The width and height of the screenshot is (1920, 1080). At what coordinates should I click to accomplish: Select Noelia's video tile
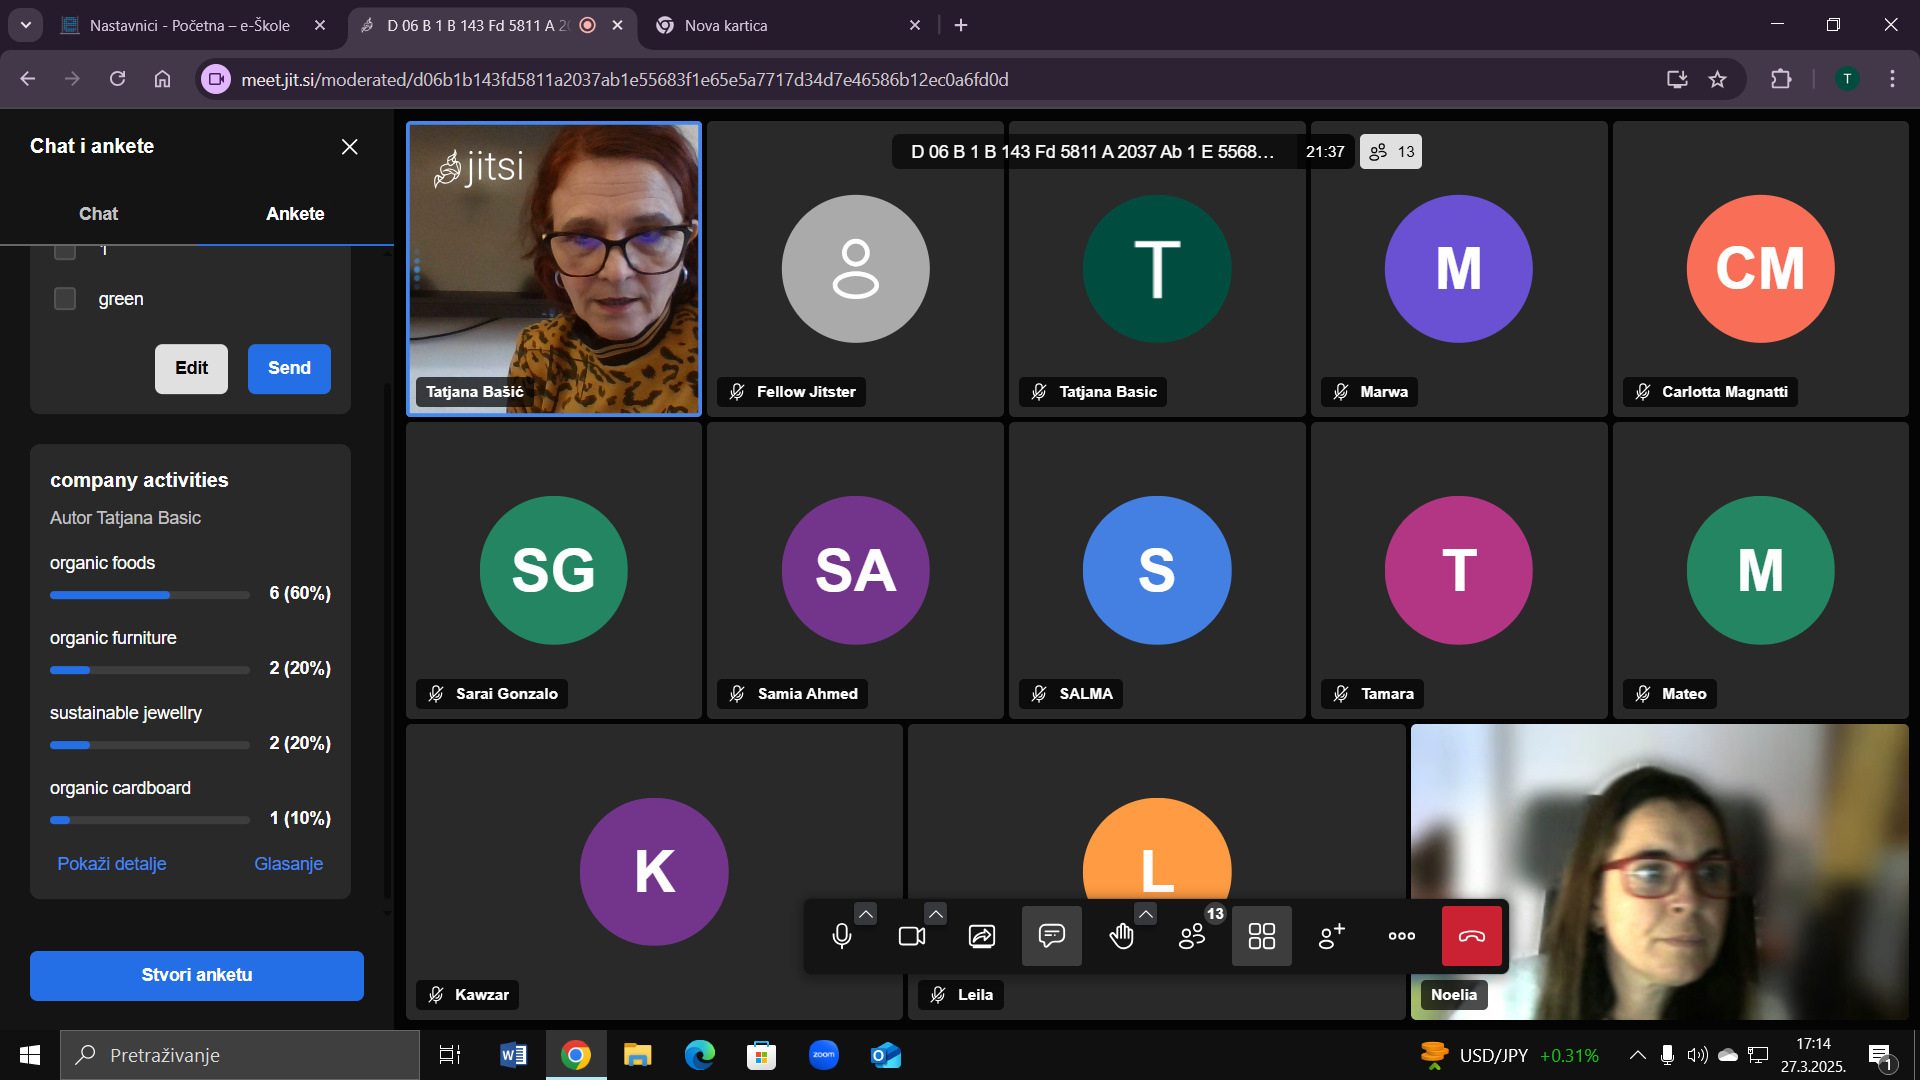(1659, 872)
